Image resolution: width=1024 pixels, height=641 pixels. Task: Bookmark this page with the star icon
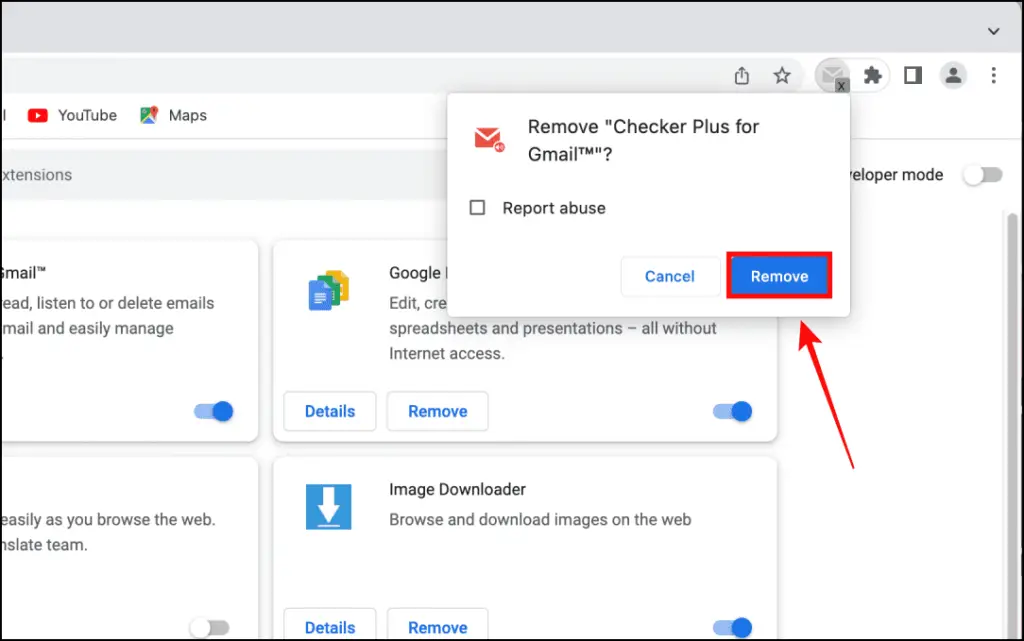click(x=782, y=76)
